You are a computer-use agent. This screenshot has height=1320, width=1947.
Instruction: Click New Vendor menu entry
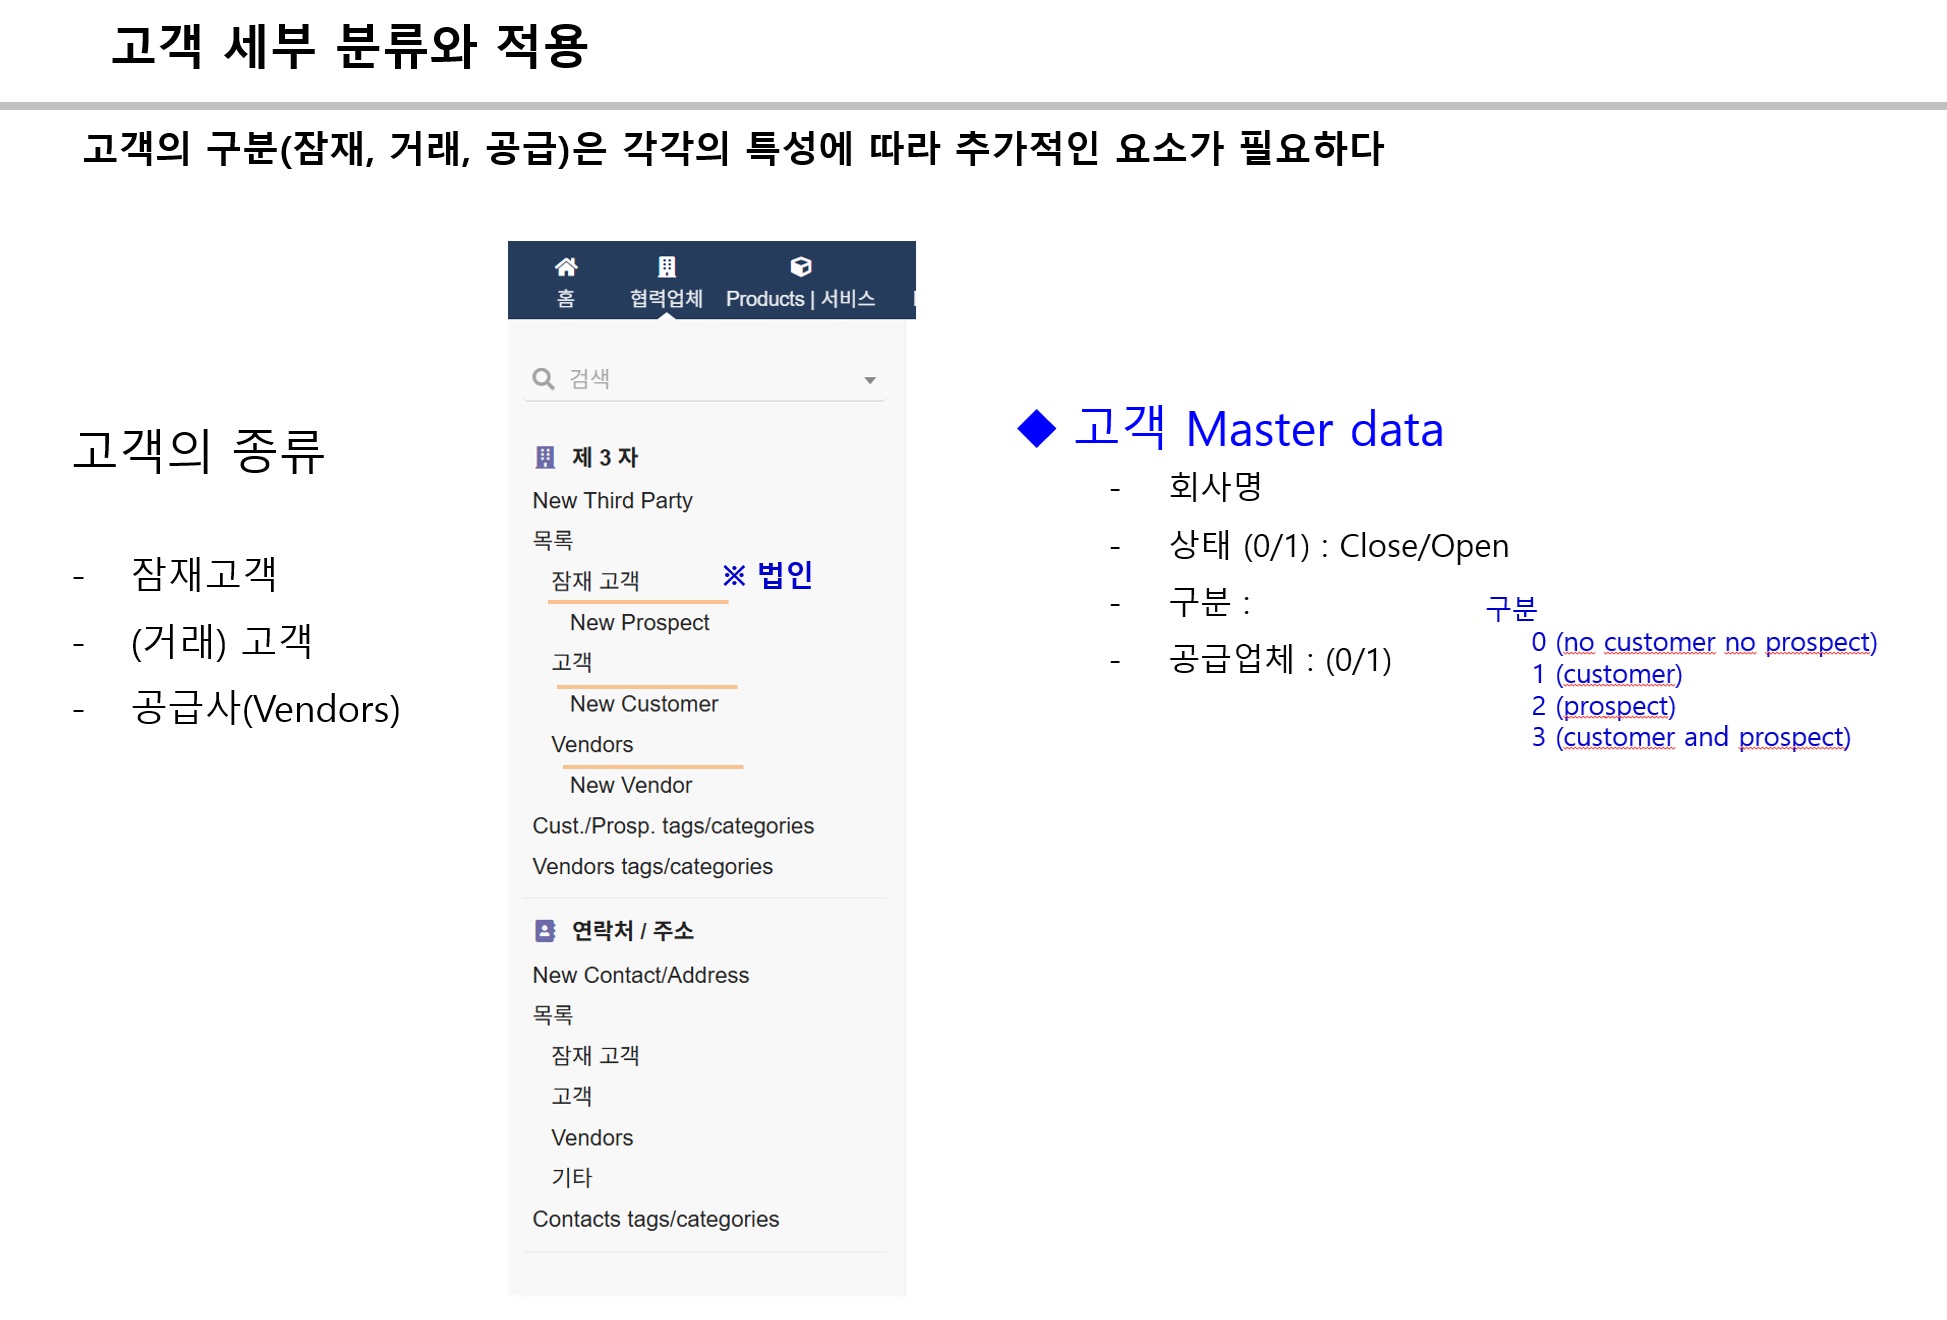(630, 785)
